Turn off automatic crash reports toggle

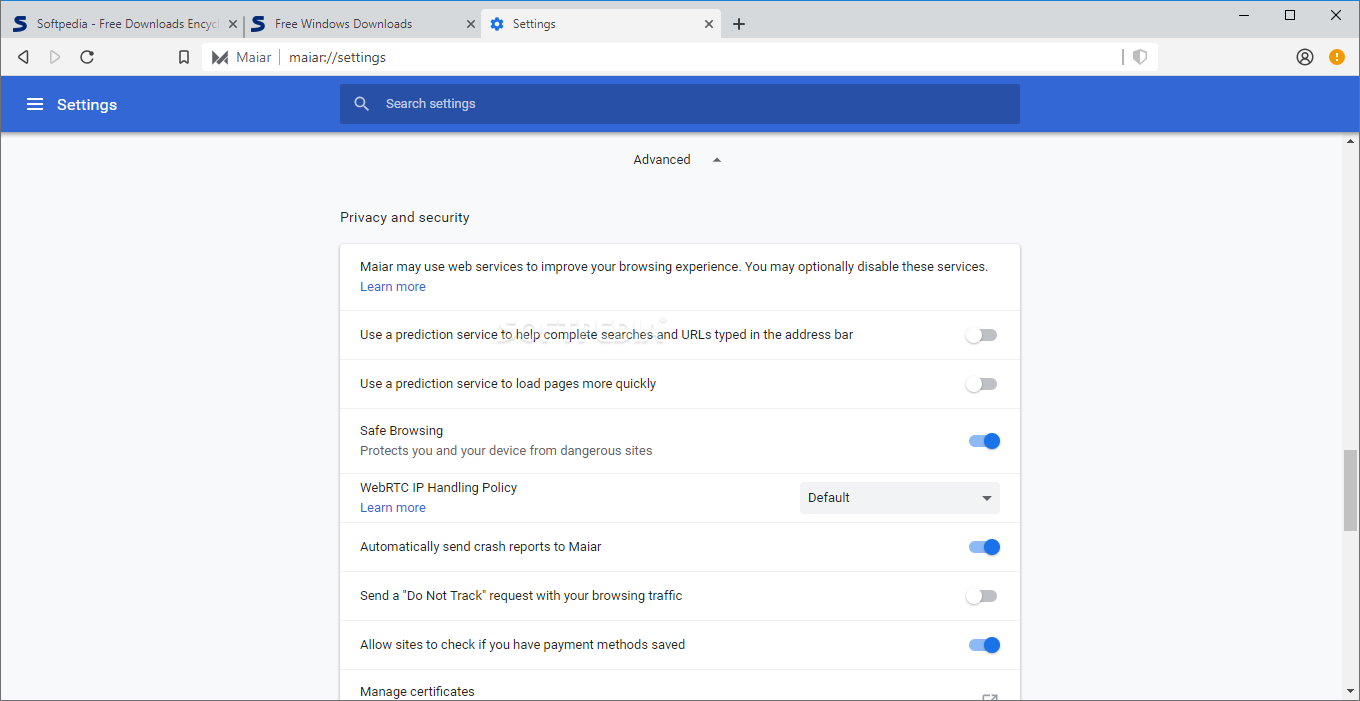pyautogui.click(x=984, y=547)
